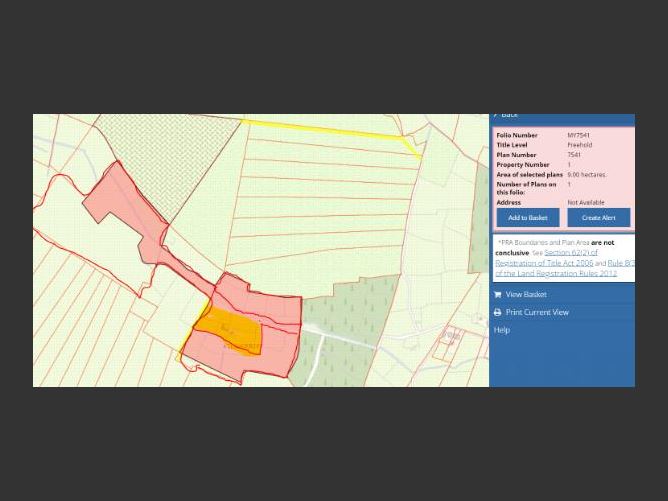Click the Not Available address value
The width and height of the screenshot is (668, 501).
[585, 202]
